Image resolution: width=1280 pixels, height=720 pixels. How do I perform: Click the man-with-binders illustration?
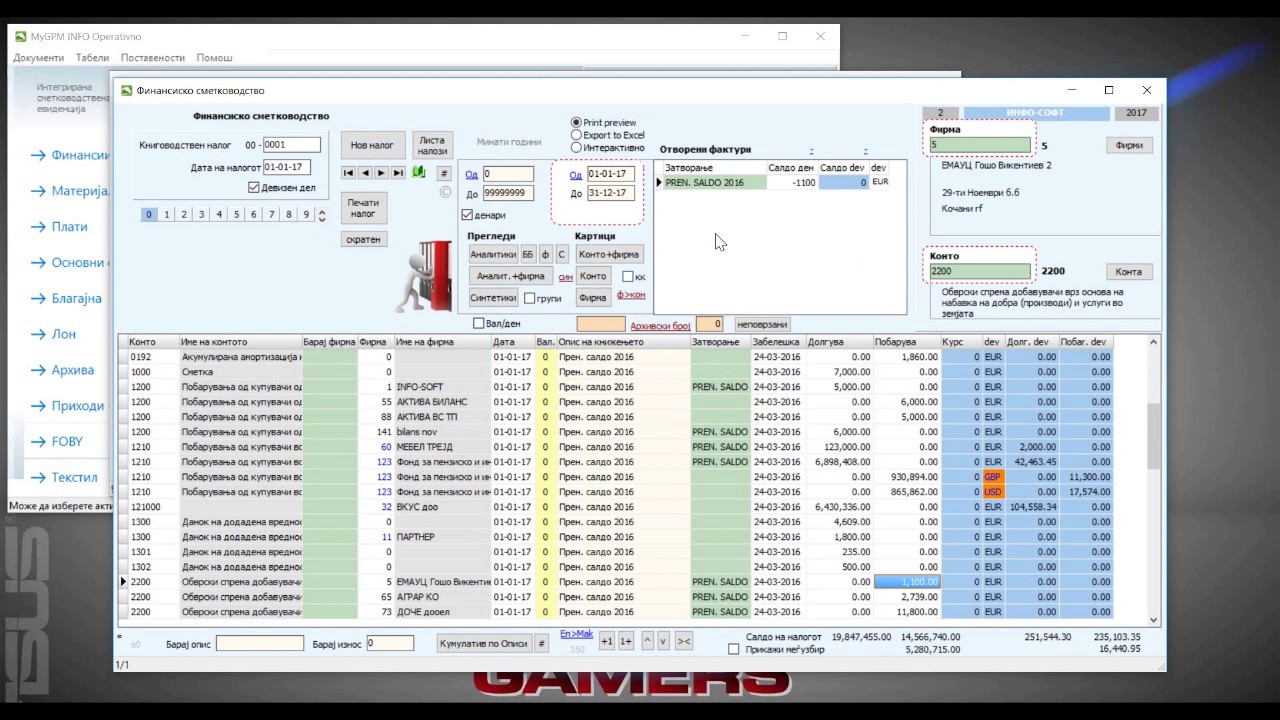(x=427, y=277)
